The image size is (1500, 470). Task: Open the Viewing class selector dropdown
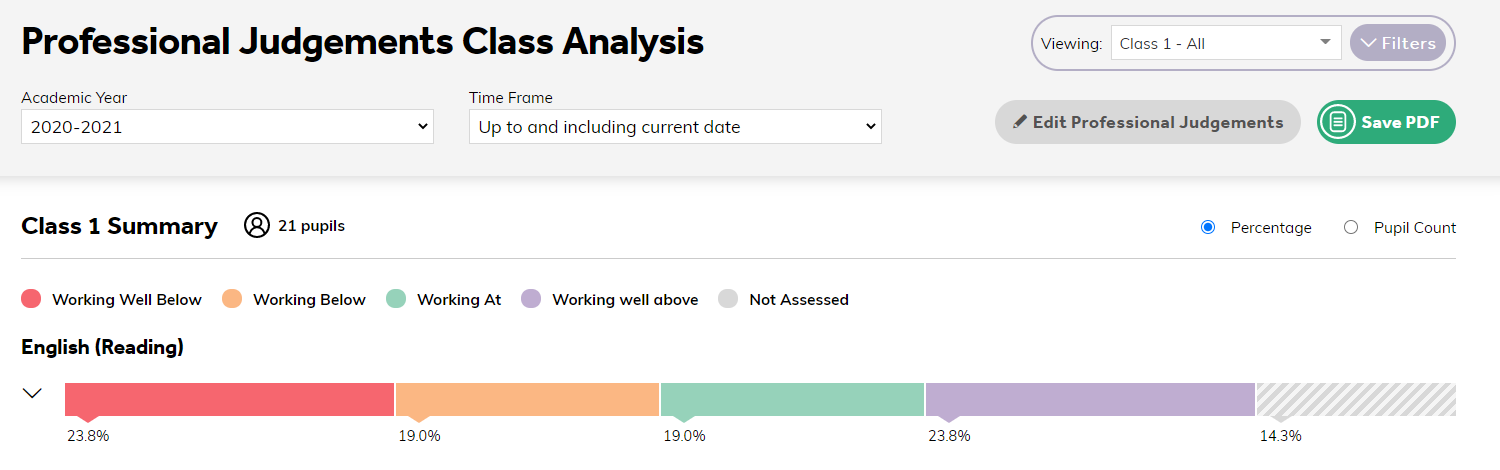[x=1226, y=43]
